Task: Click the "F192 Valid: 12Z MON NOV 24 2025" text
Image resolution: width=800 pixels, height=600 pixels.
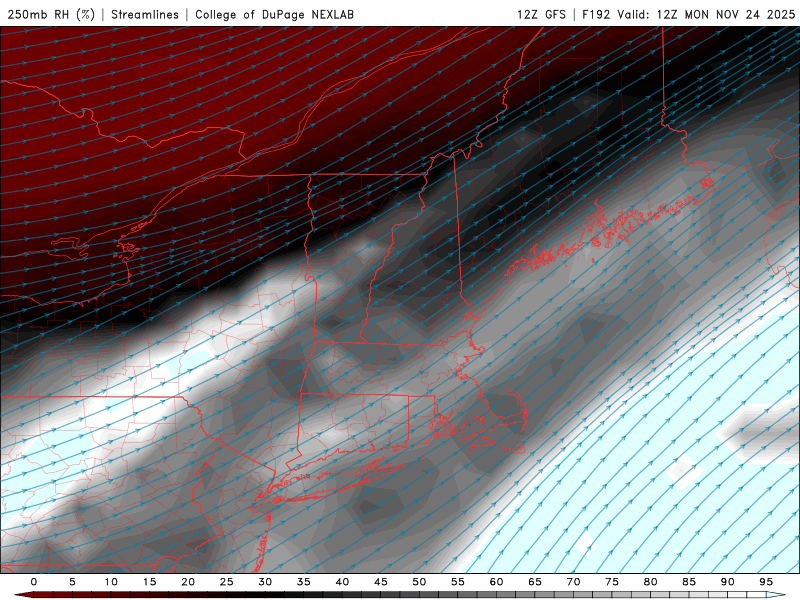Action: (x=689, y=14)
